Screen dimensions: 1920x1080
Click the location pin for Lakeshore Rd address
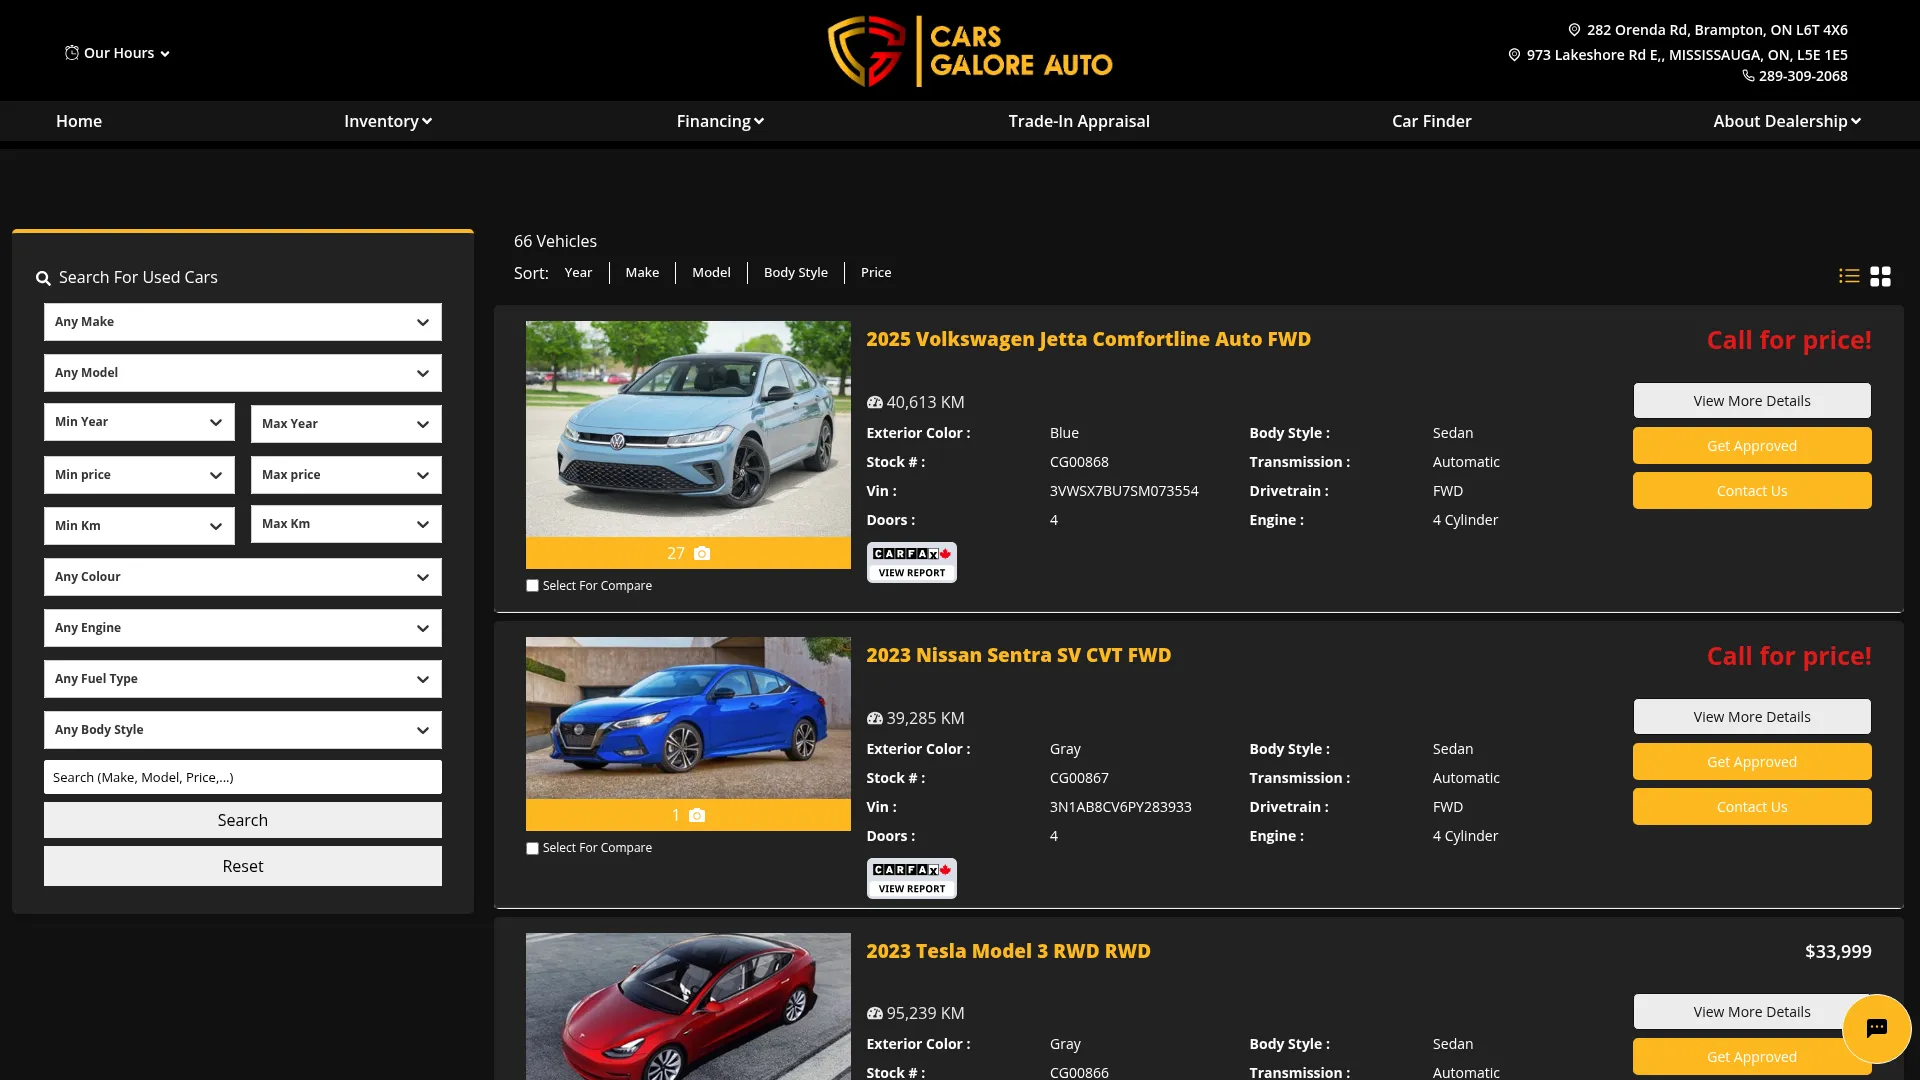click(x=1514, y=55)
